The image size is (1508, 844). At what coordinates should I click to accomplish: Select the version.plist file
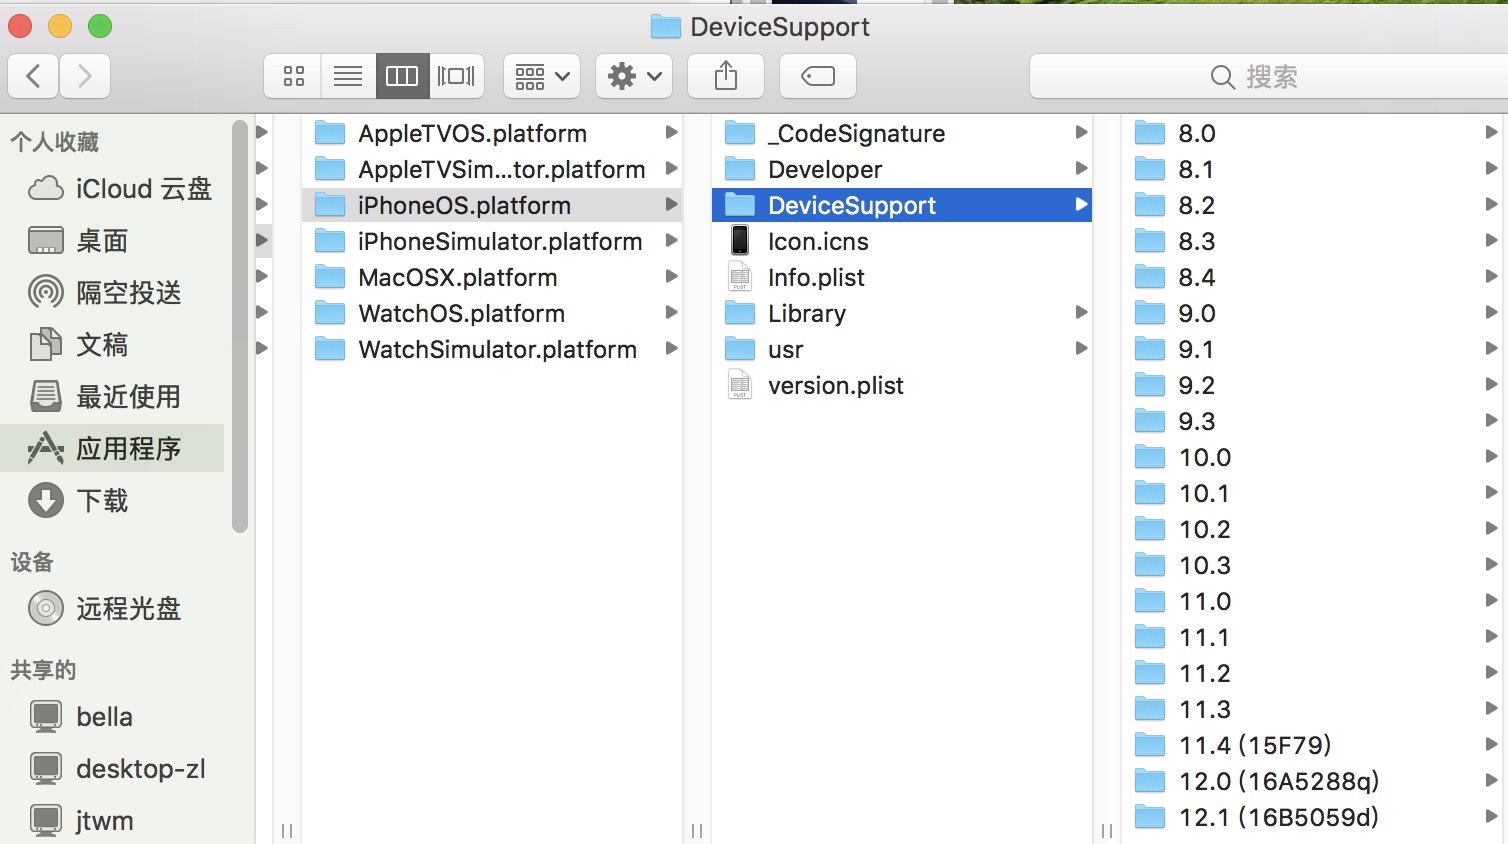[x=902, y=385]
